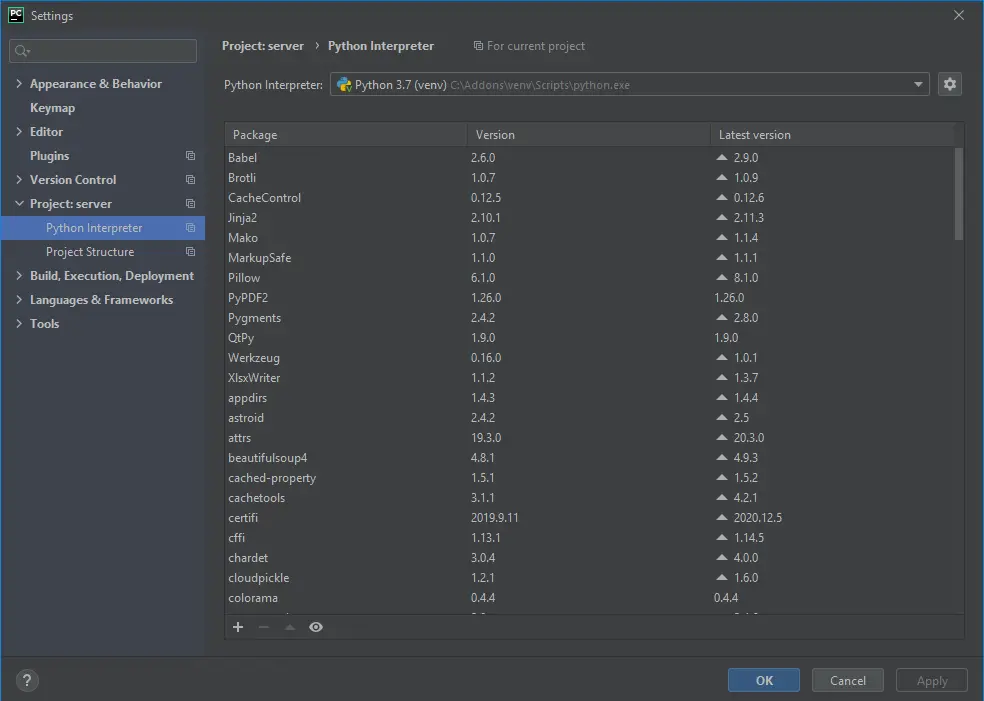Click the help question mark icon

[26, 680]
